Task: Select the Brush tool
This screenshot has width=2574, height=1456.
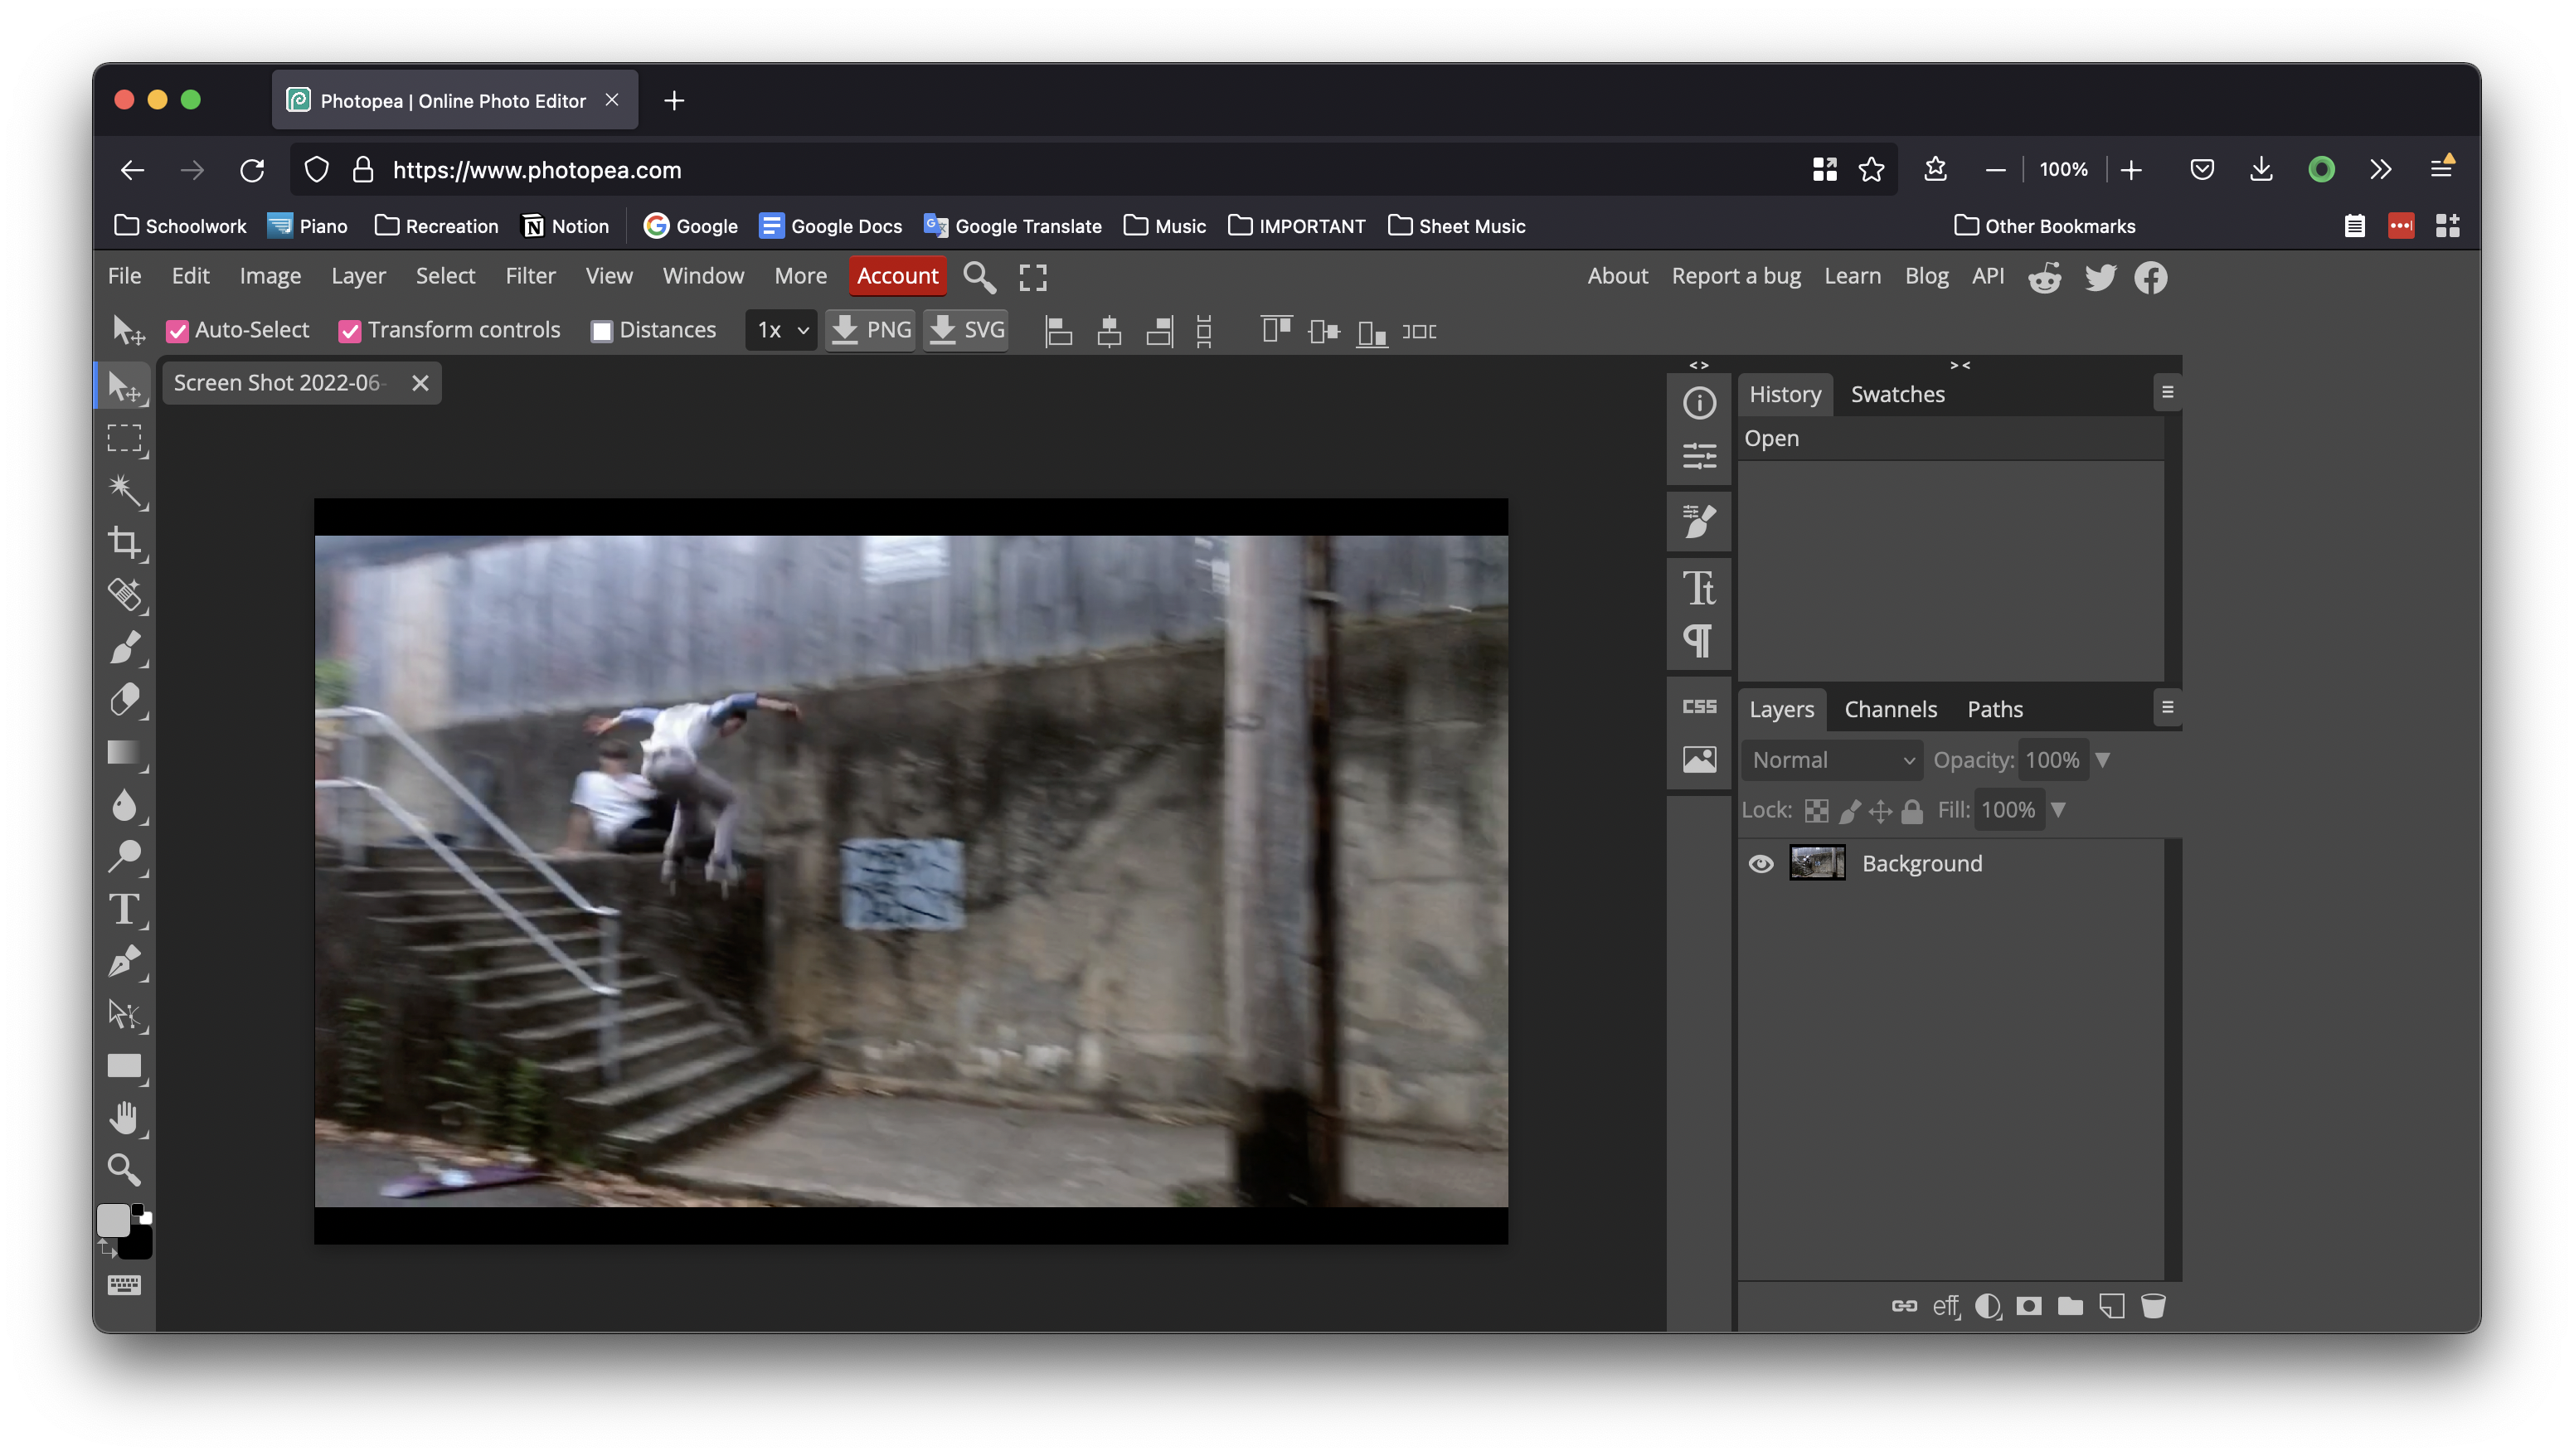Action: tap(125, 647)
